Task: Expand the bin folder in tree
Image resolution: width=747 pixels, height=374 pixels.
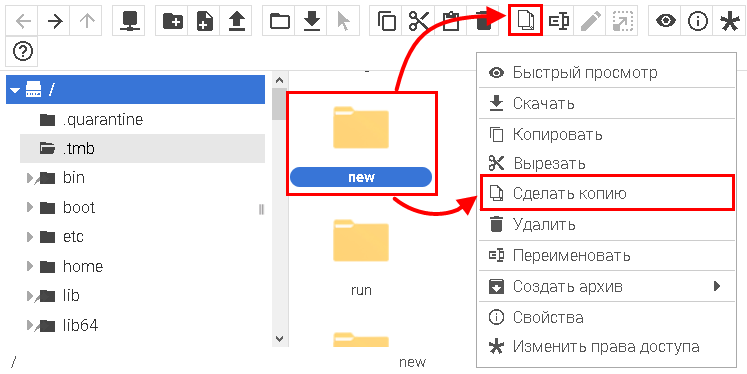Action: tap(30, 178)
